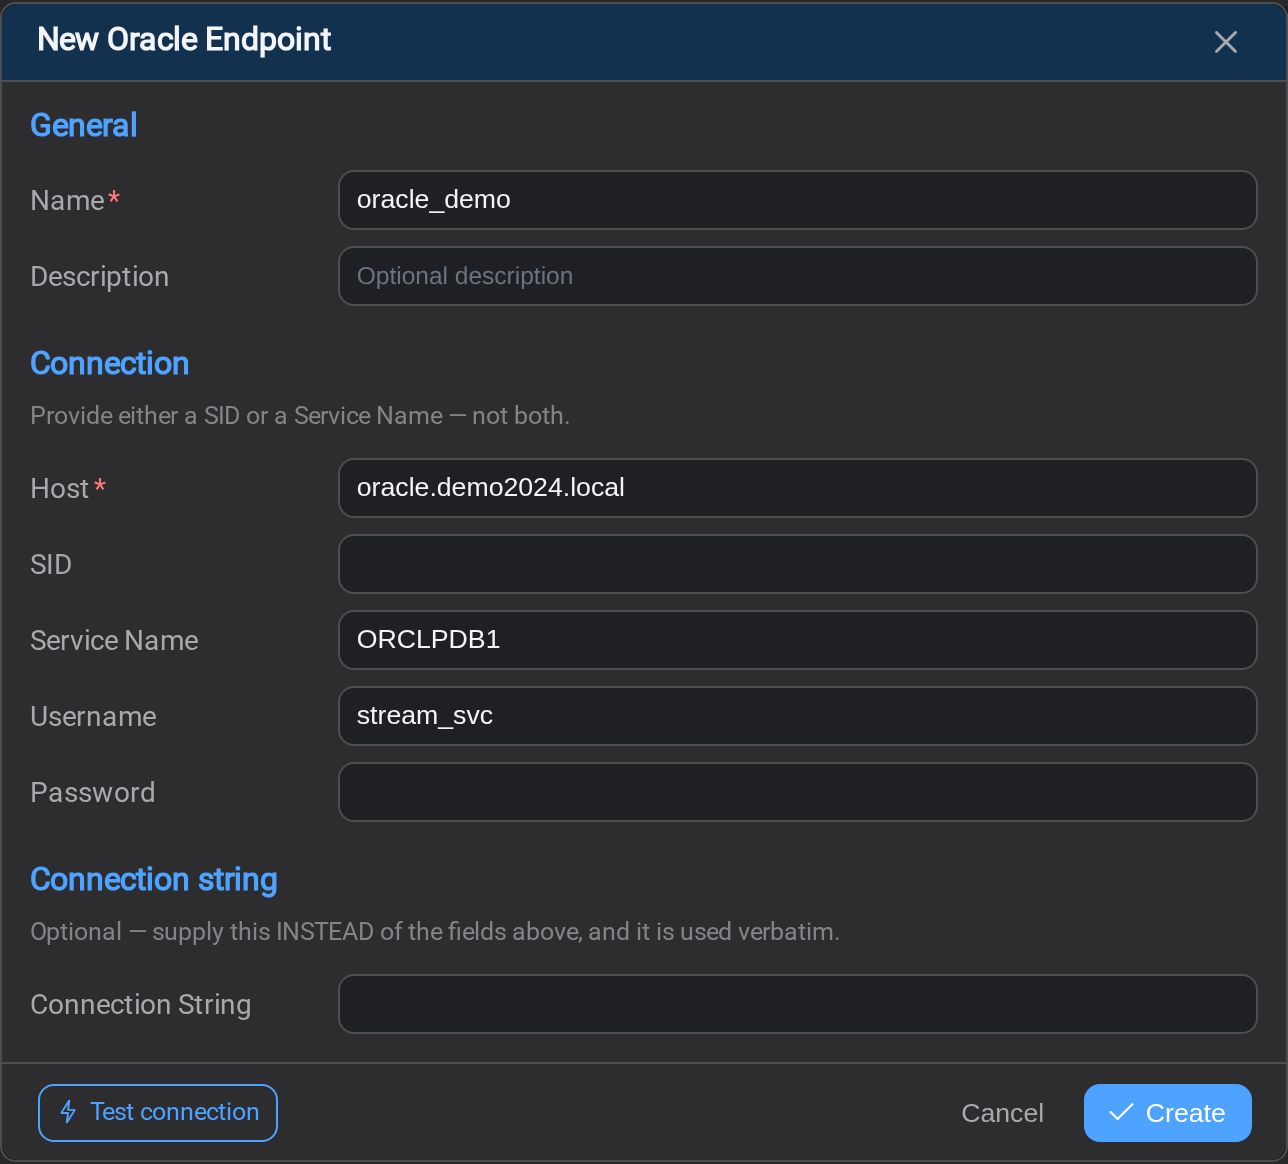Click the Connection String label
Image resolution: width=1288 pixels, height=1164 pixels.
coord(141,1005)
